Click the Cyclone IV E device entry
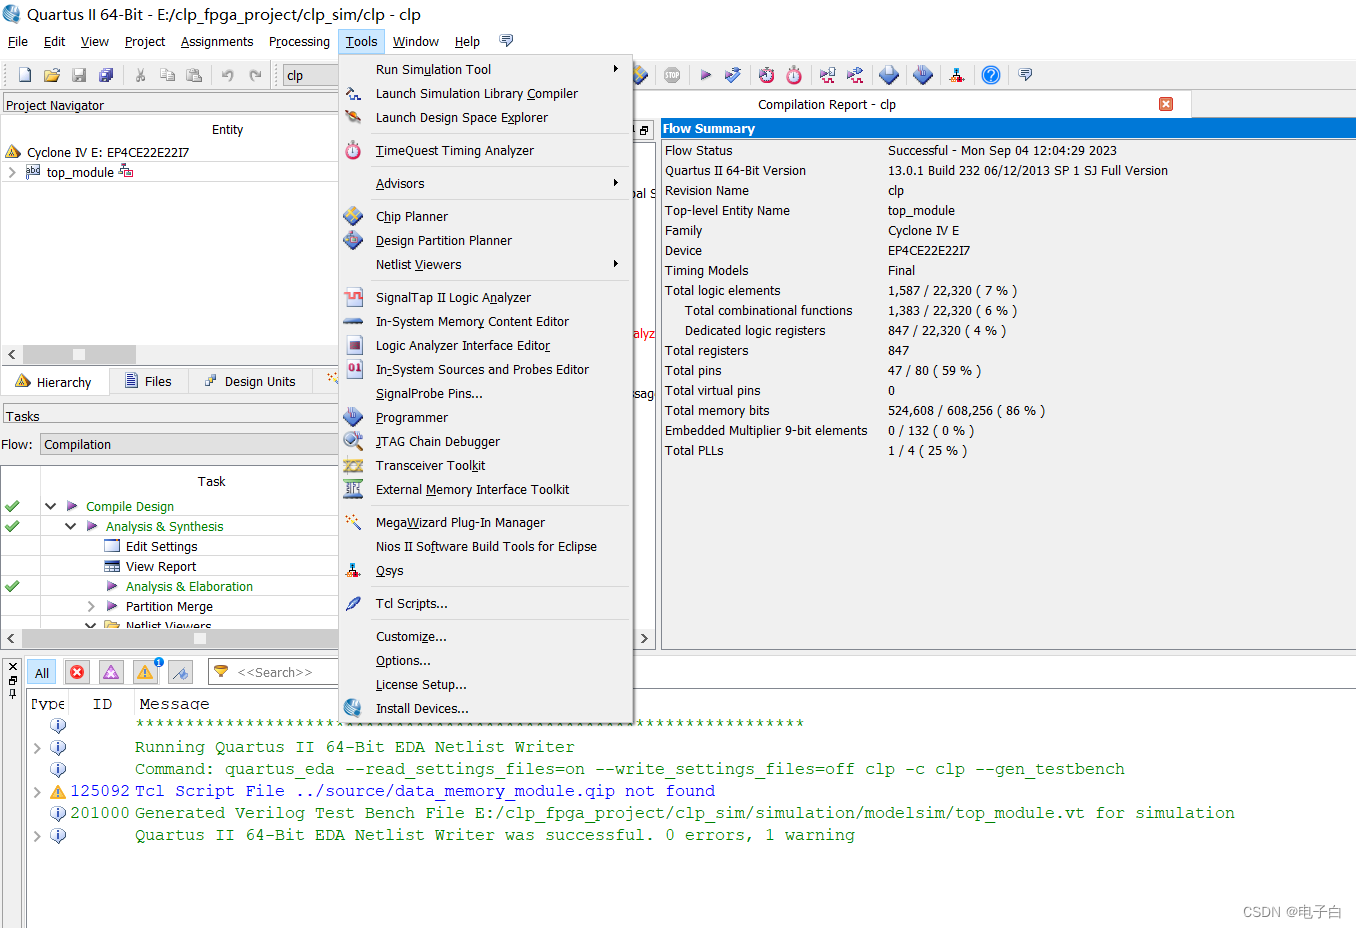The image size is (1356, 928). (108, 152)
